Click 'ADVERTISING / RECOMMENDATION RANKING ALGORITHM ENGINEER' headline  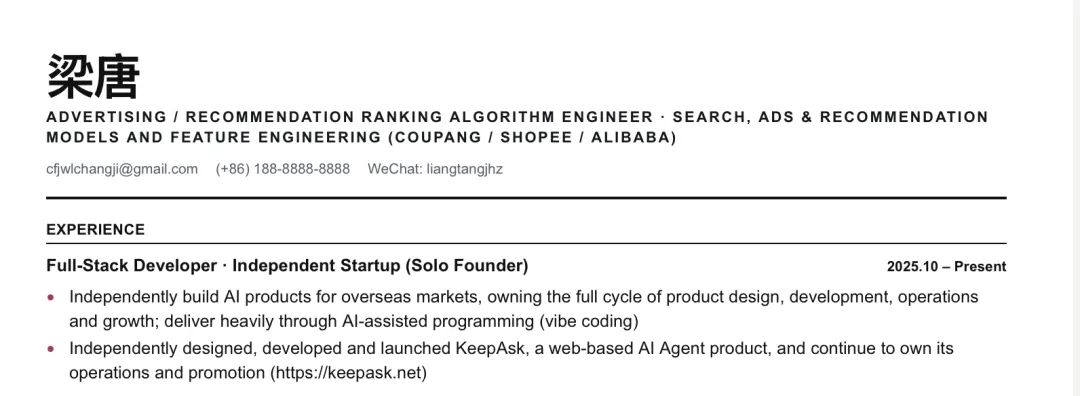click(x=350, y=117)
